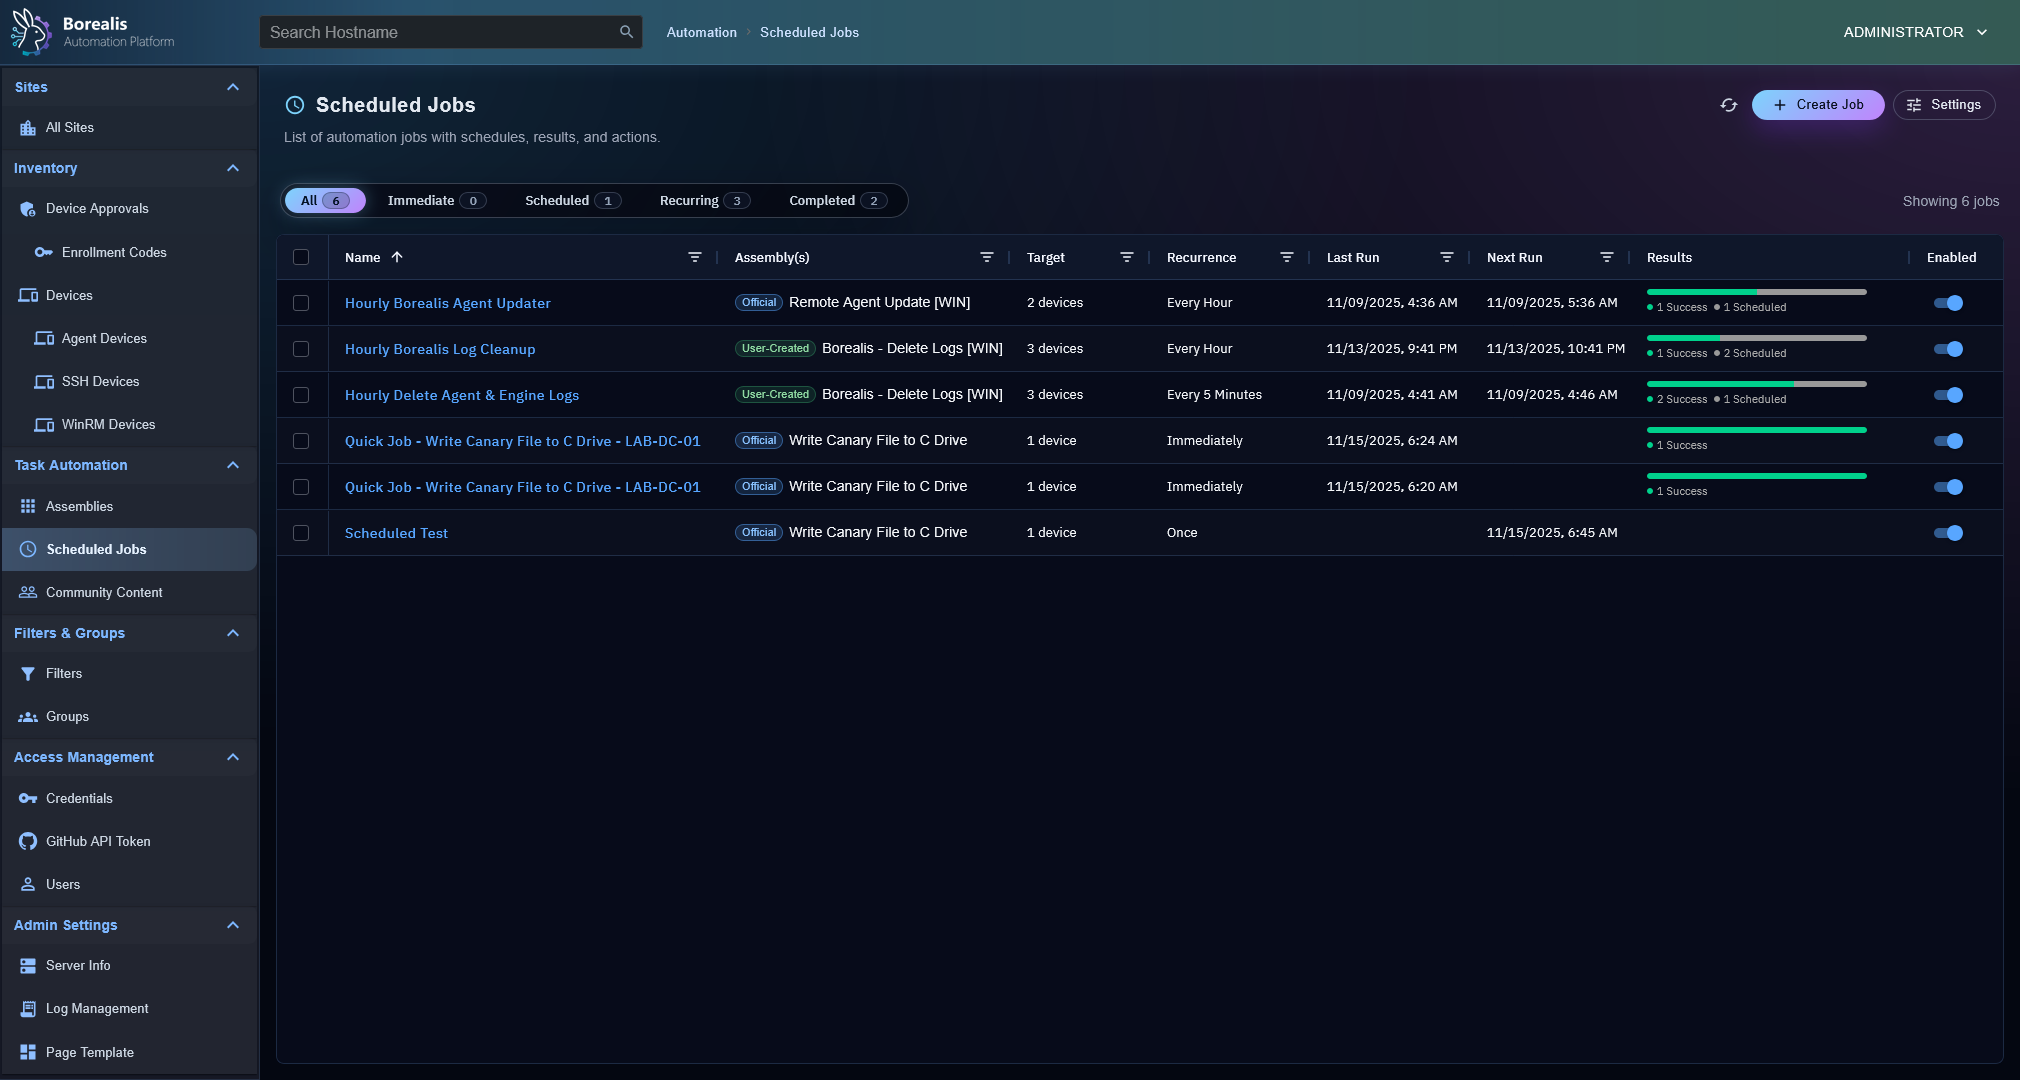Tick the select-all header checkbox
Image resolution: width=2020 pixels, height=1080 pixels.
301,257
